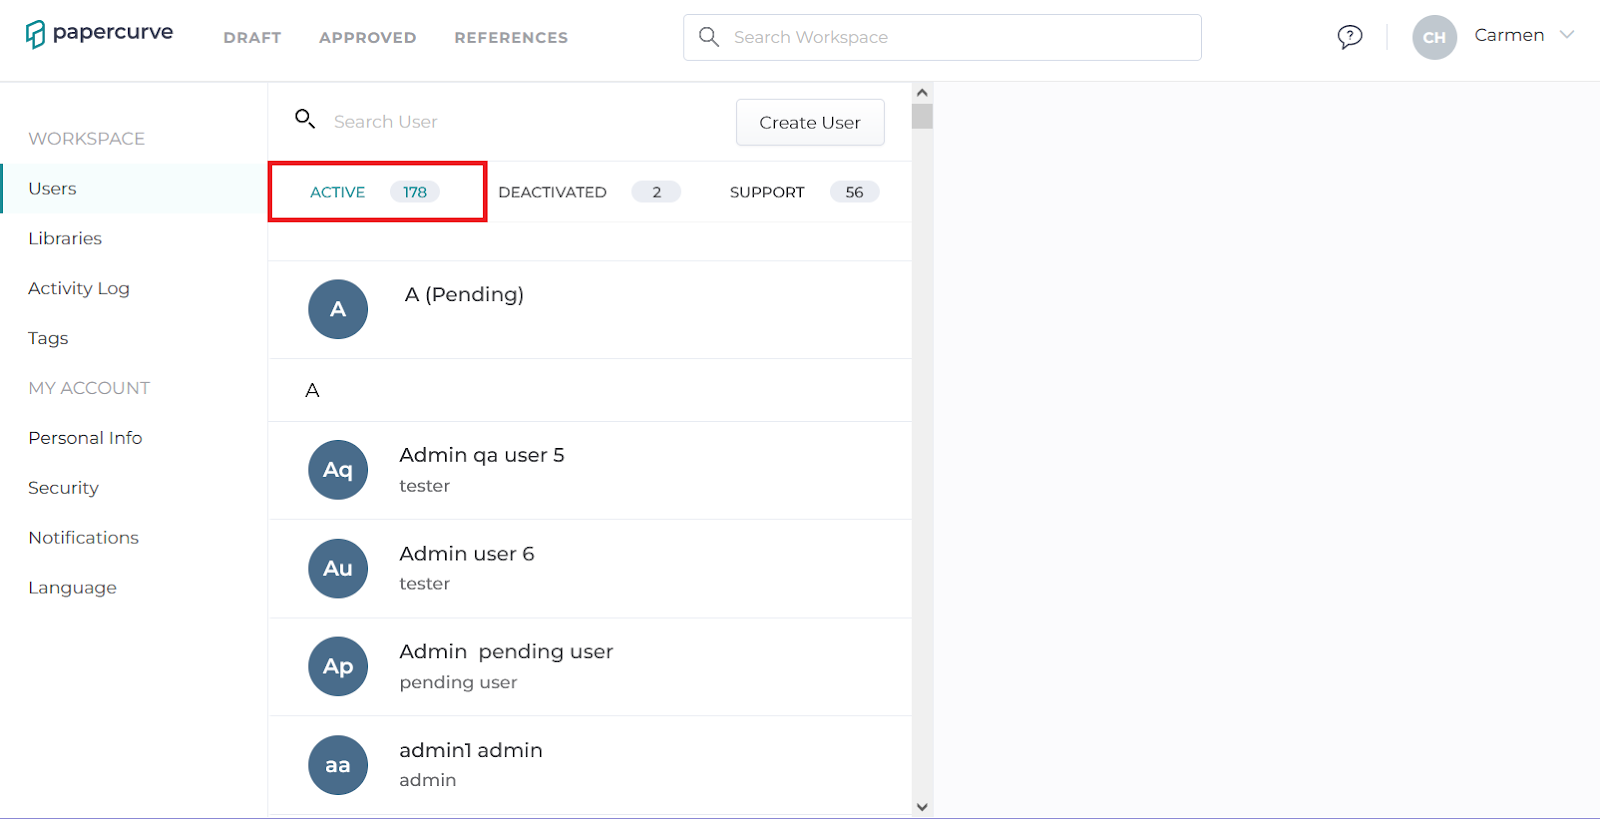Select the admin1 admin name
Viewport: 1600px width, 819px height.
471,750
